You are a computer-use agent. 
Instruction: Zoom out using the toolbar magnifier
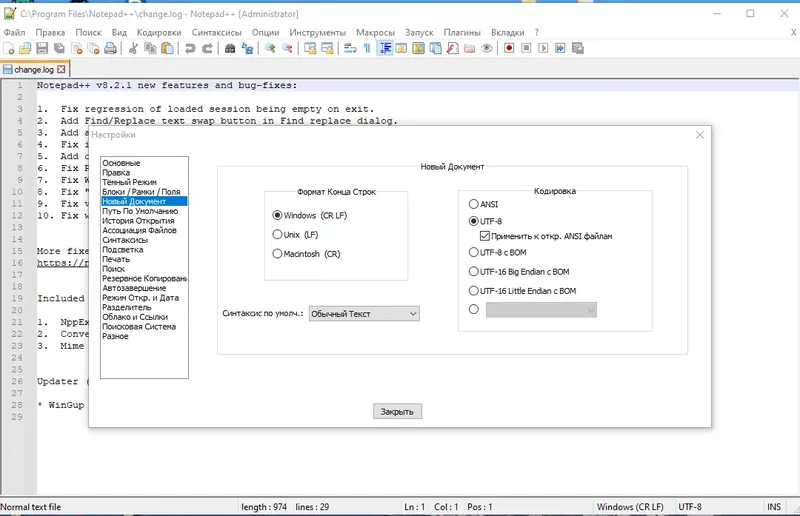pyautogui.click(x=287, y=48)
